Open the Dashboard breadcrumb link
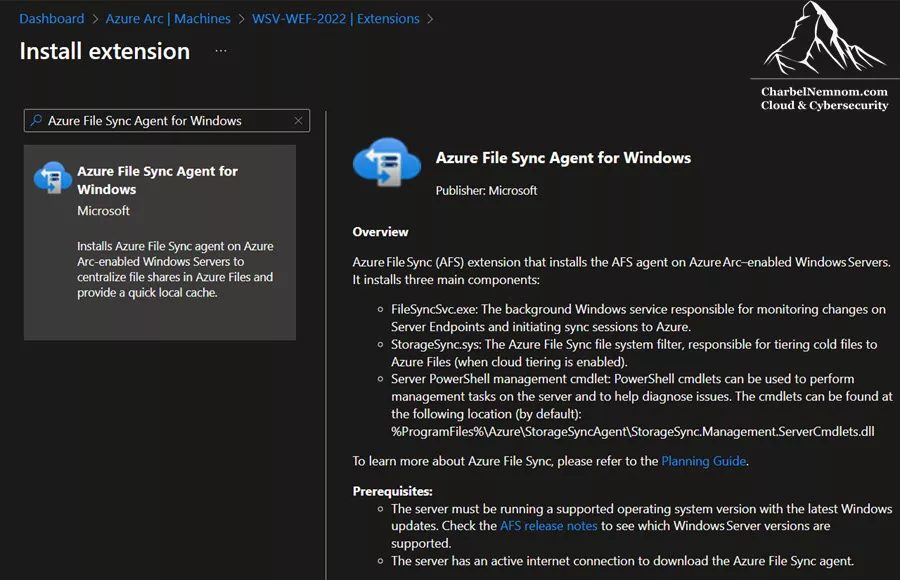 pyautogui.click(x=52, y=19)
